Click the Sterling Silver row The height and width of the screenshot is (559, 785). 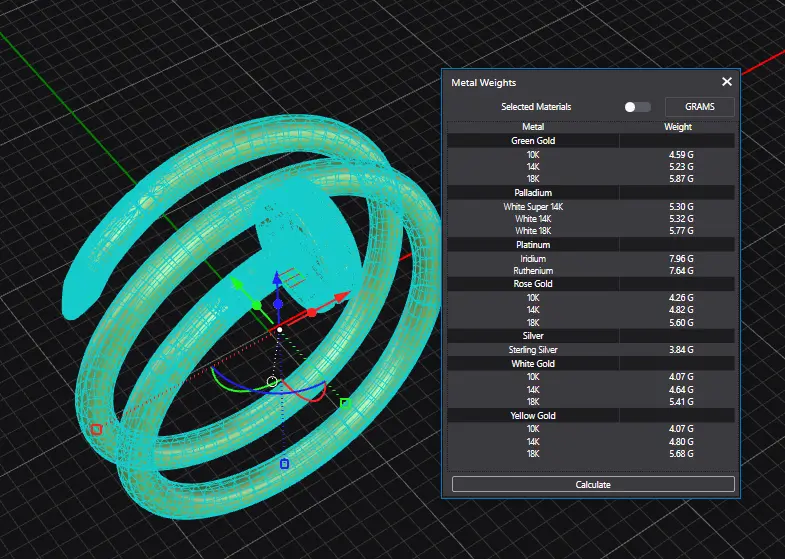tap(591, 350)
